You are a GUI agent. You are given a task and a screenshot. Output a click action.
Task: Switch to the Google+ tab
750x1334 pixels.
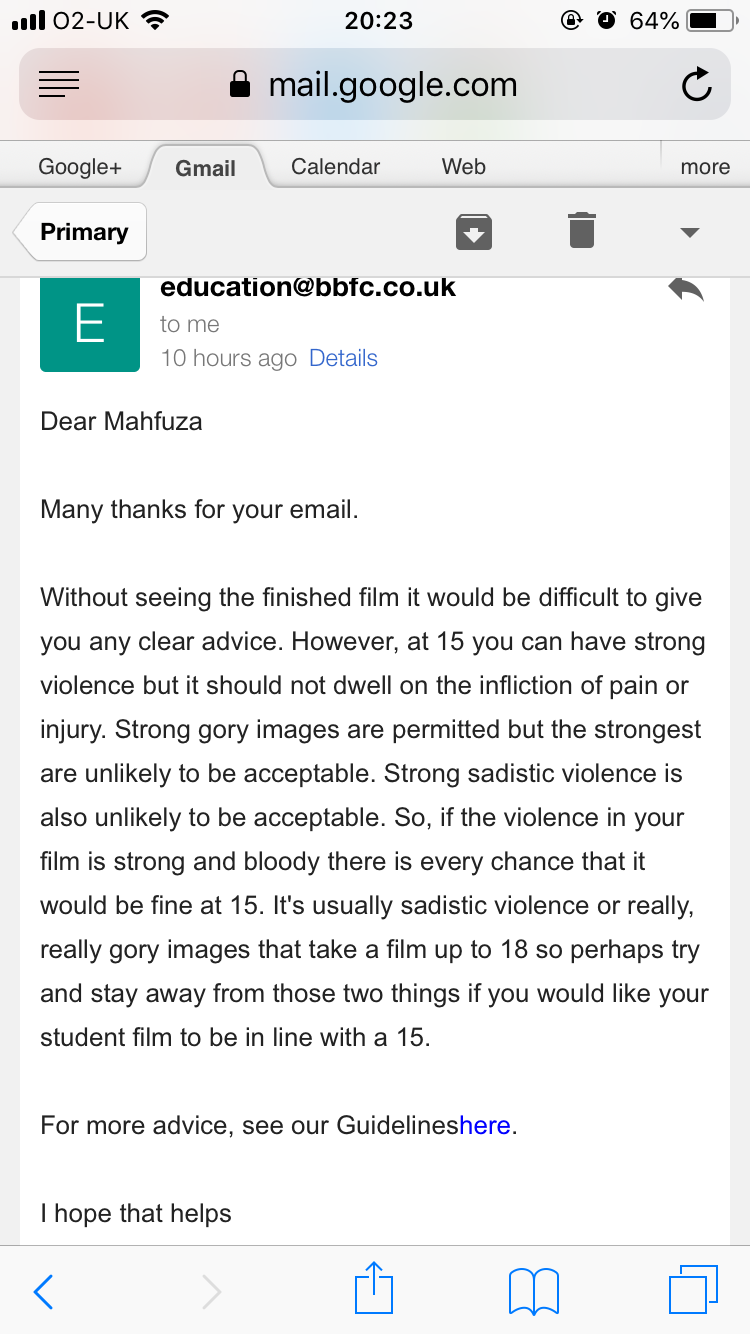point(80,167)
